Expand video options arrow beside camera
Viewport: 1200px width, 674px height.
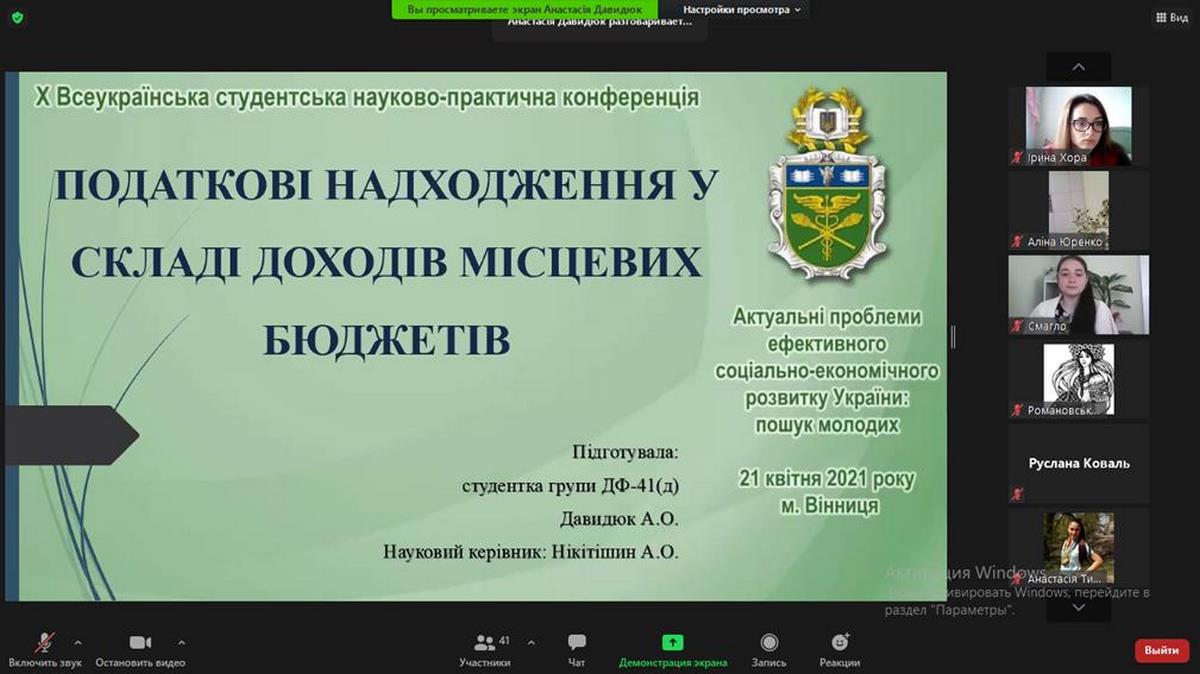pyautogui.click(x=181, y=642)
